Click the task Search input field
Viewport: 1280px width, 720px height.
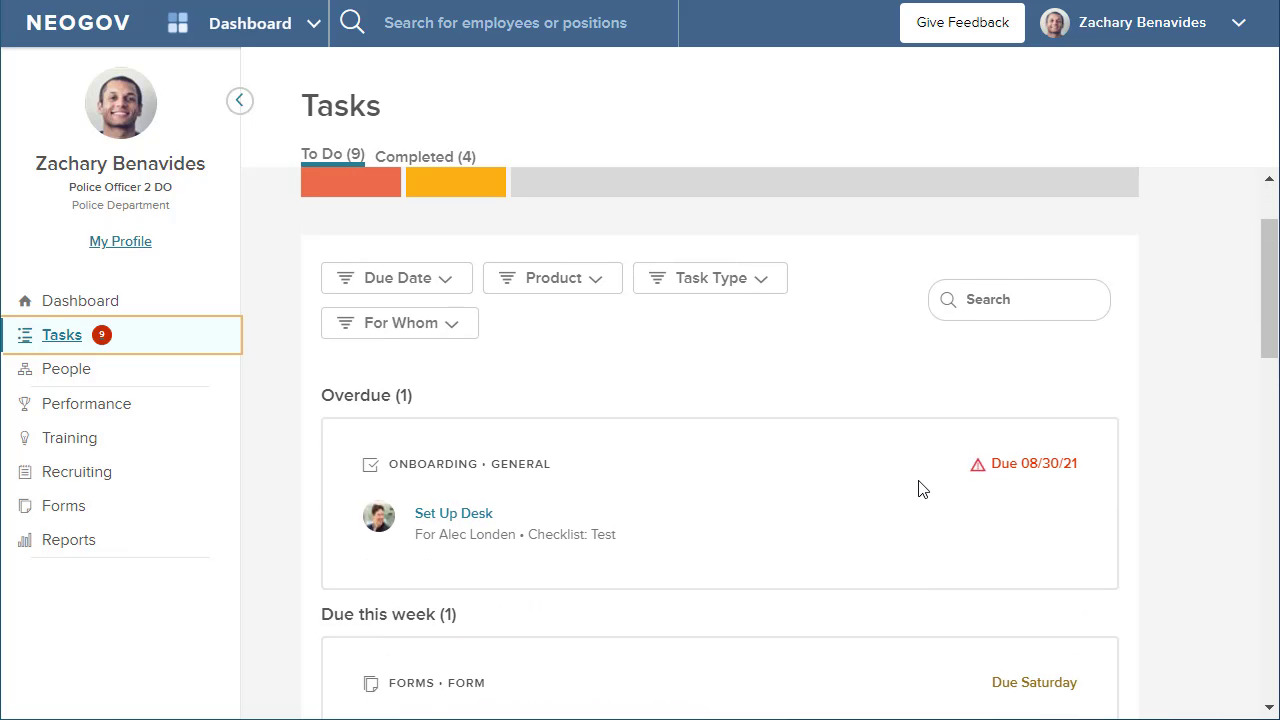pyautogui.click(x=1030, y=300)
